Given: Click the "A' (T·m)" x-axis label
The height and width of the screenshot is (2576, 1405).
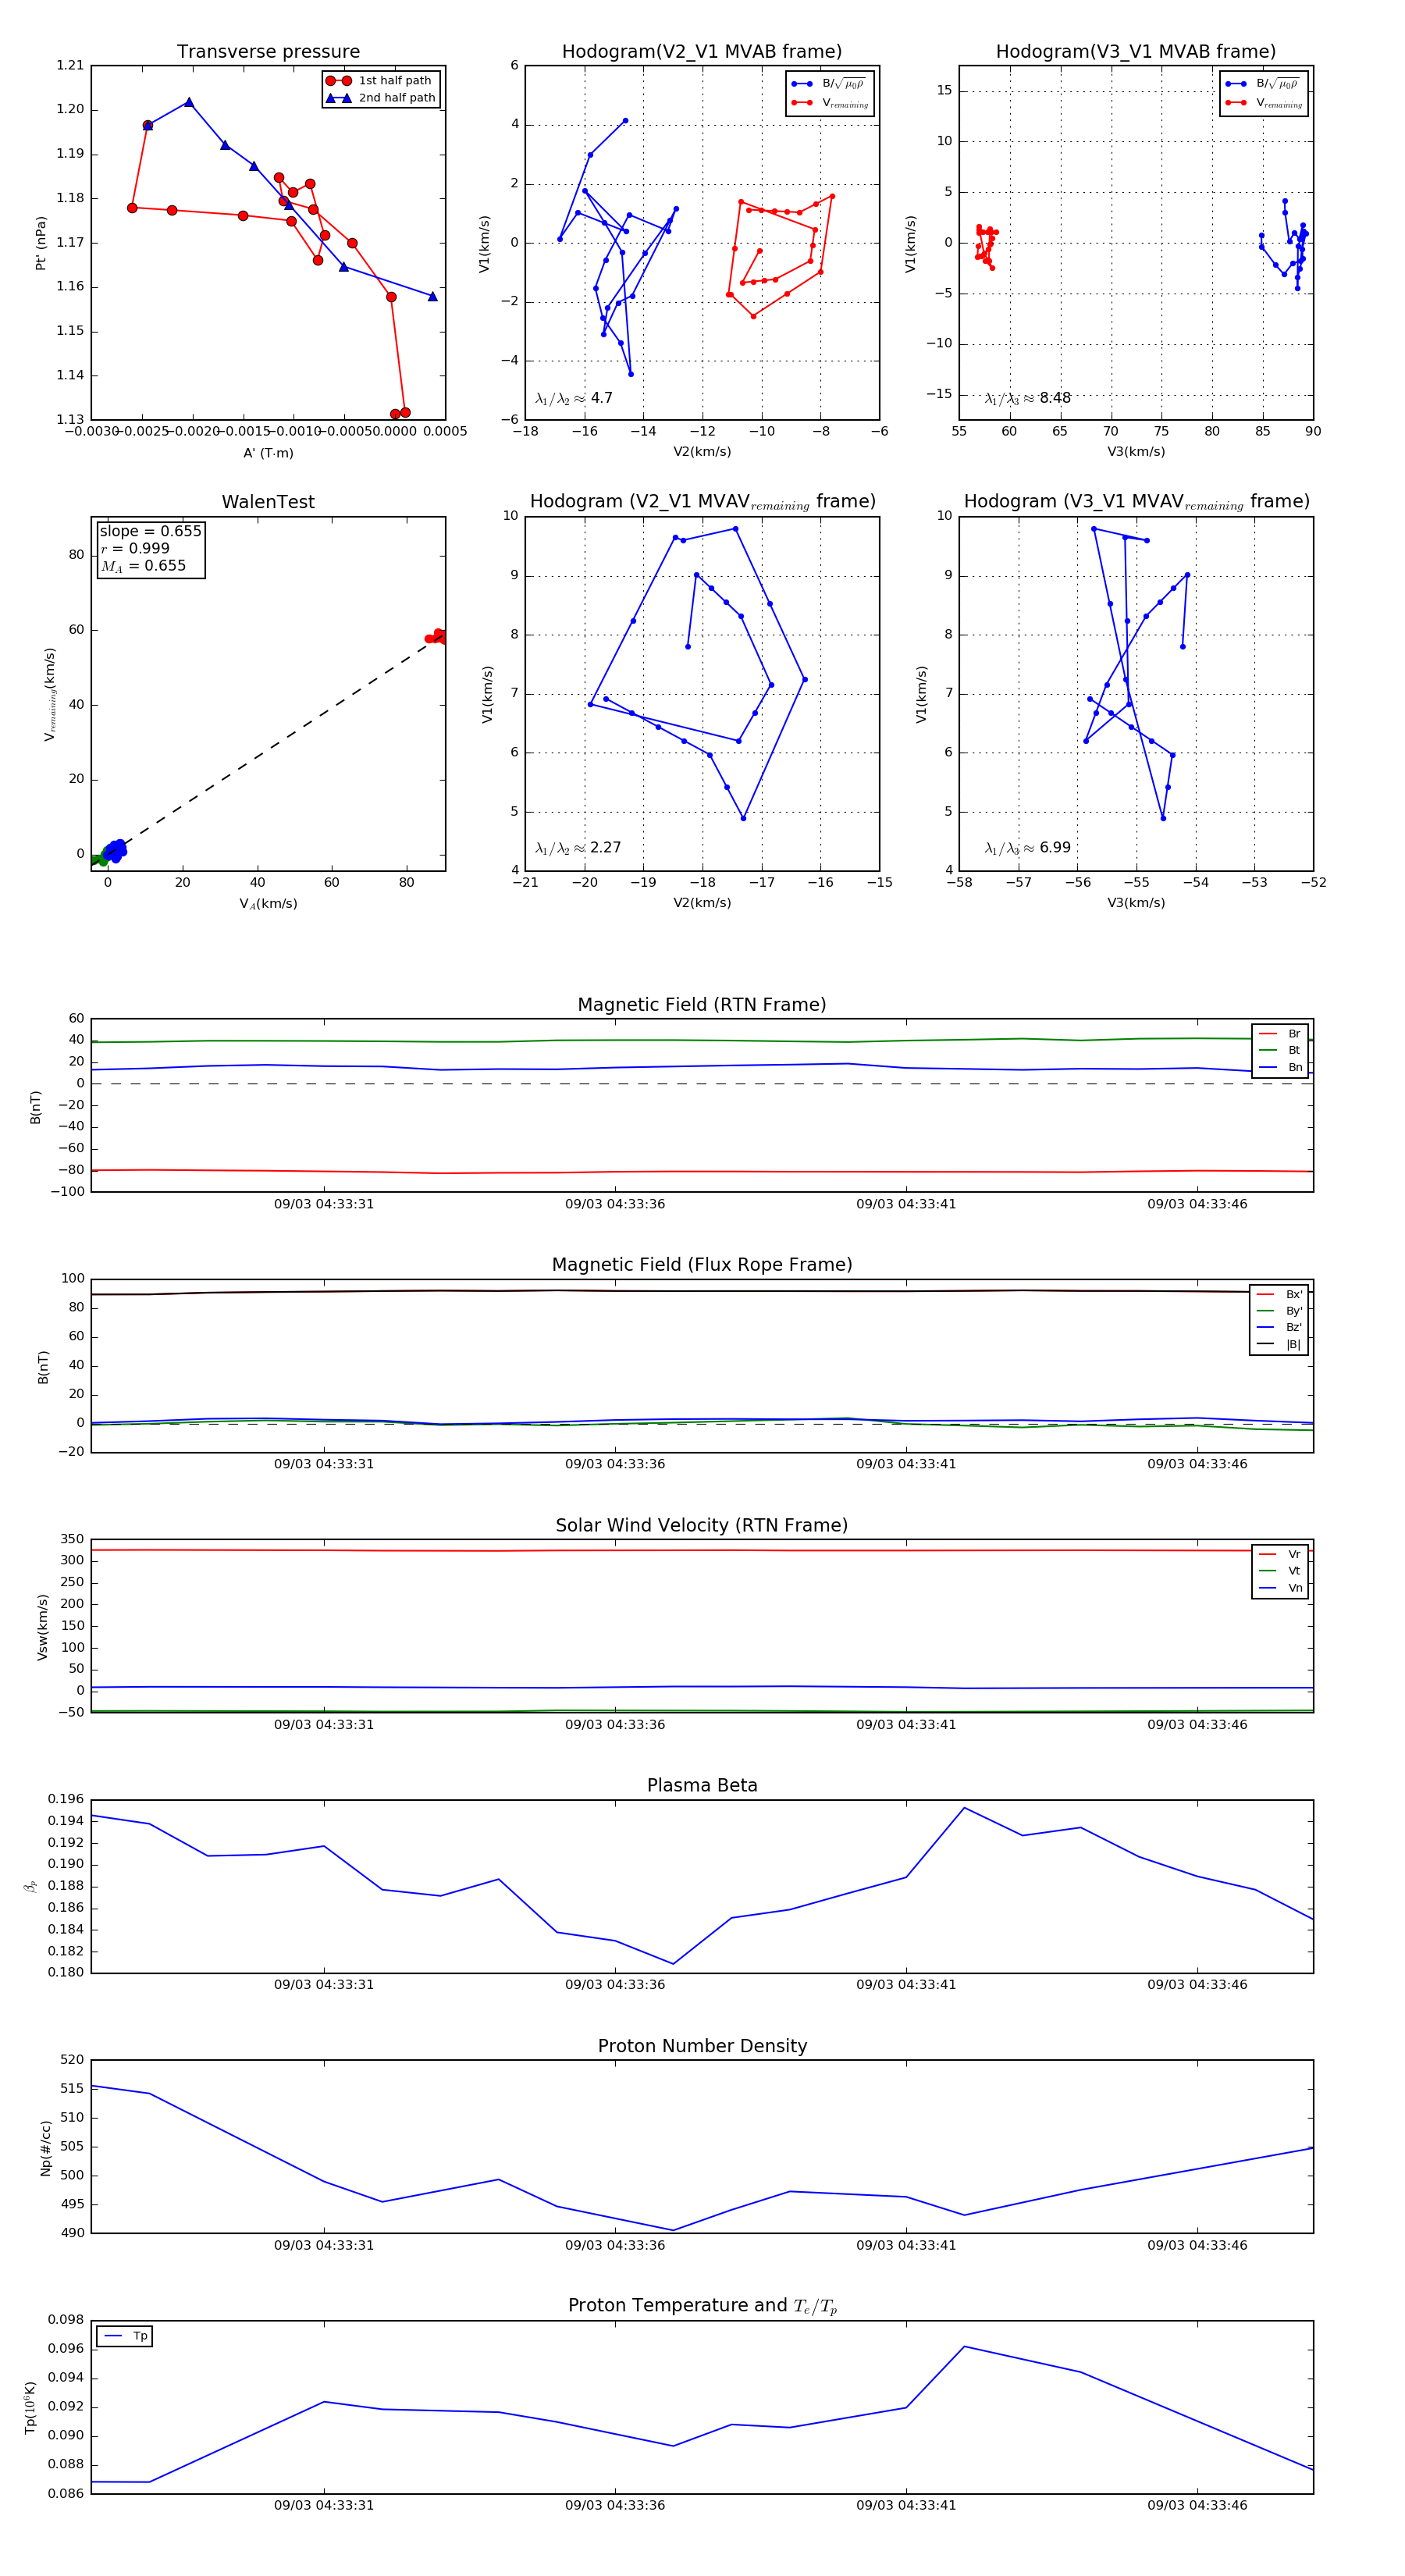Looking at the screenshot, I should pyautogui.click(x=268, y=453).
